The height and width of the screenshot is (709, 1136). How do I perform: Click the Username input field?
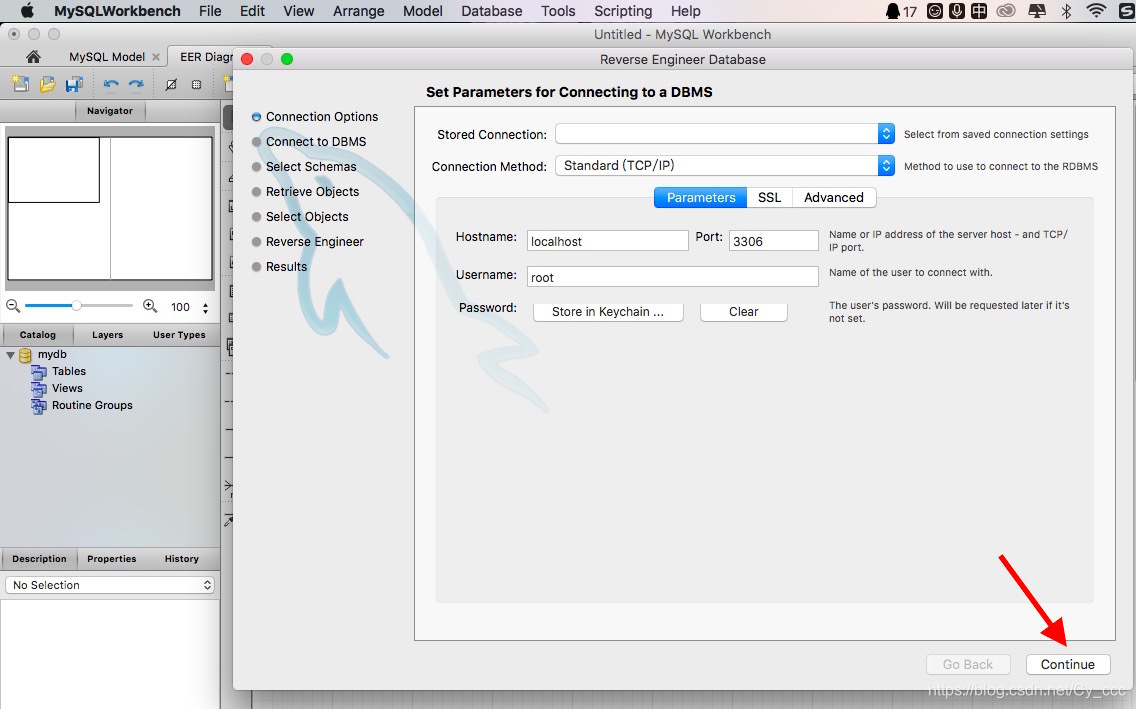pyautogui.click(x=672, y=277)
